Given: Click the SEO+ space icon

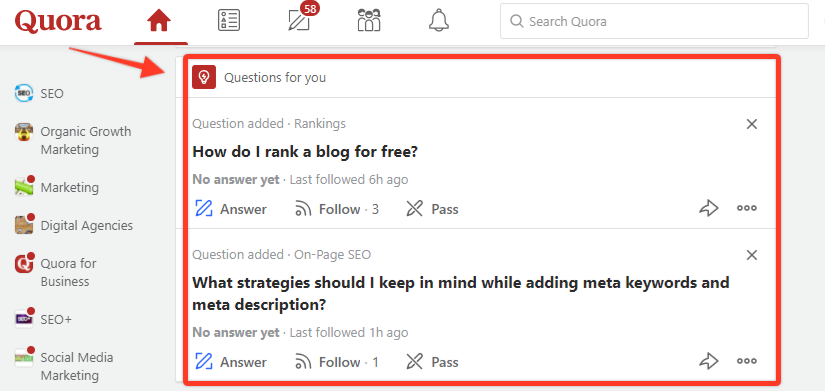Looking at the screenshot, I should pyautogui.click(x=24, y=318).
